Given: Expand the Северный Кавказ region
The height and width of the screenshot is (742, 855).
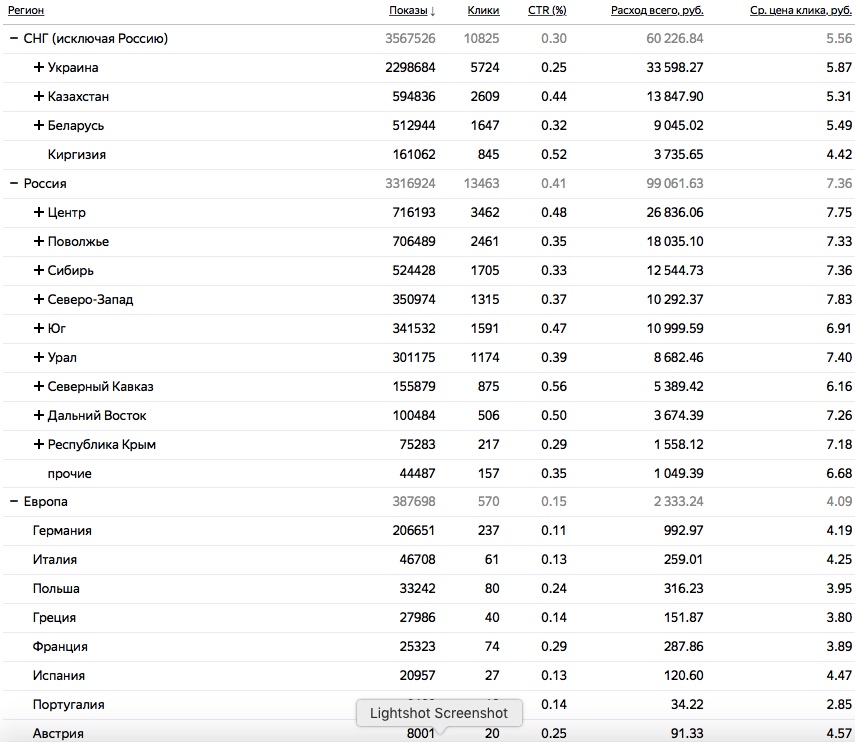Looking at the screenshot, I should 39,386.
